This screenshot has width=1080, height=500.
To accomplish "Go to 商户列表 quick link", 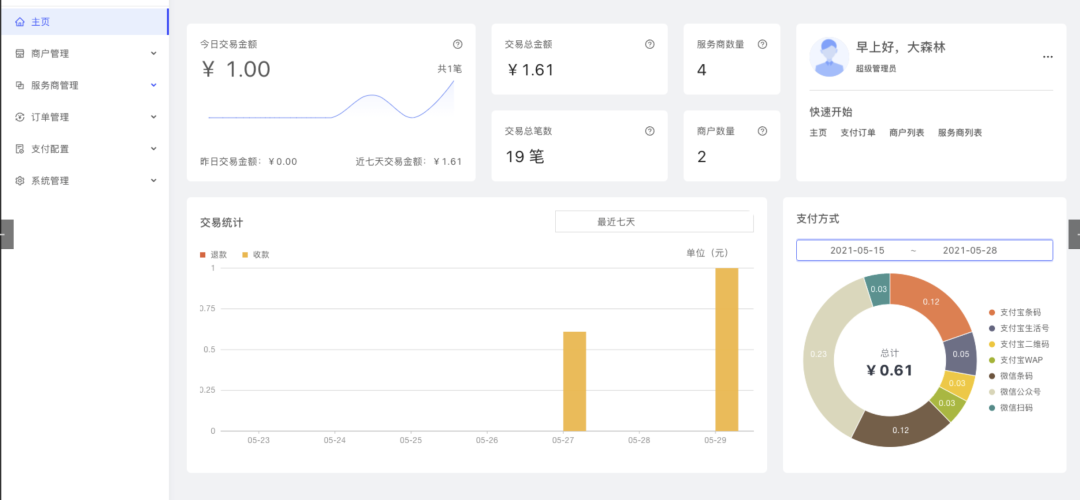I will 906,132.
